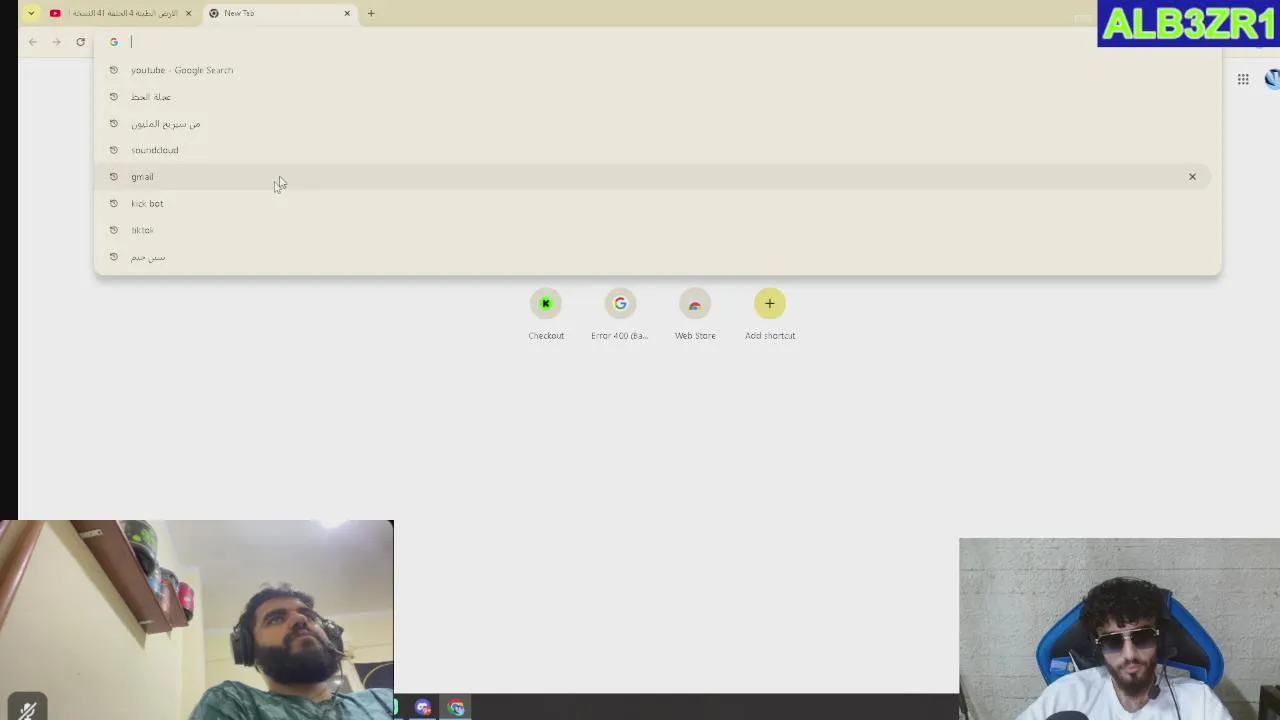
Task: Click the Google icon in the address bar
Action: (x=114, y=42)
